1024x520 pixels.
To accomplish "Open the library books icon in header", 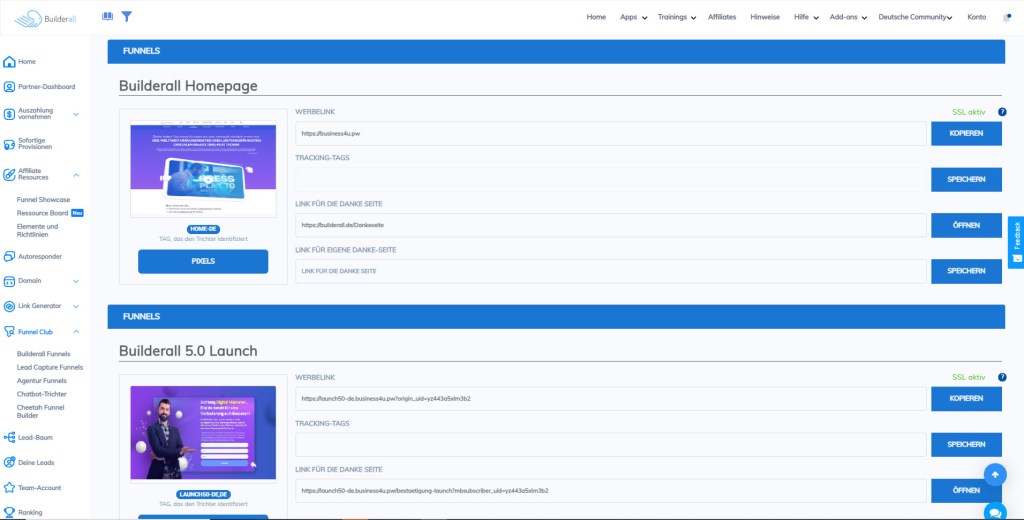I will [x=108, y=17].
